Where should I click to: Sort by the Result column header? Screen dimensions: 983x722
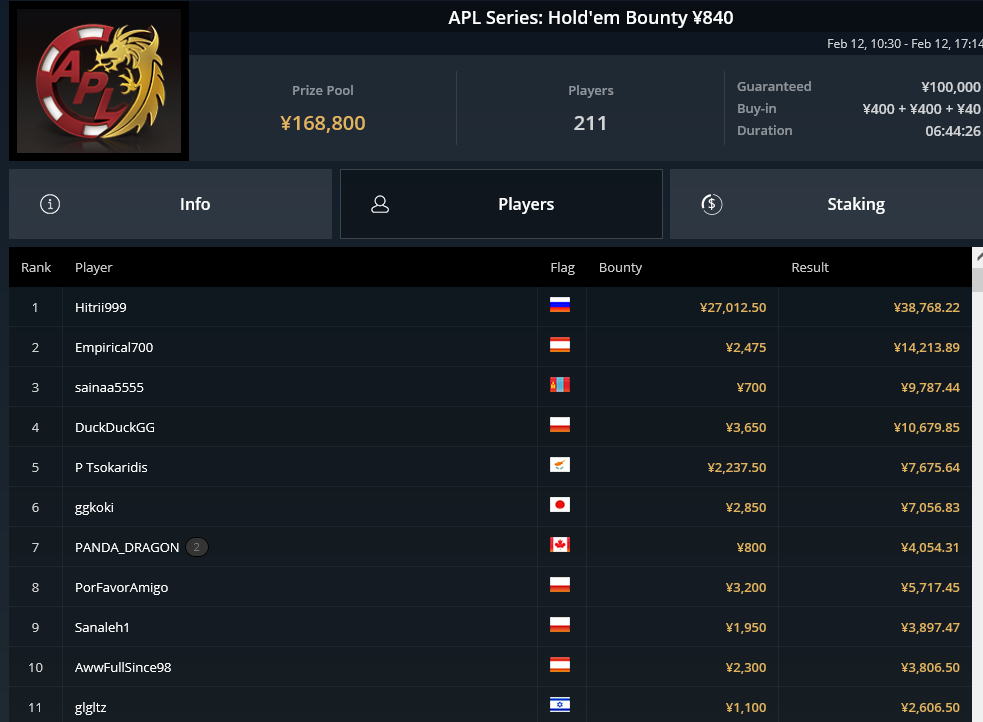[810, 268]
